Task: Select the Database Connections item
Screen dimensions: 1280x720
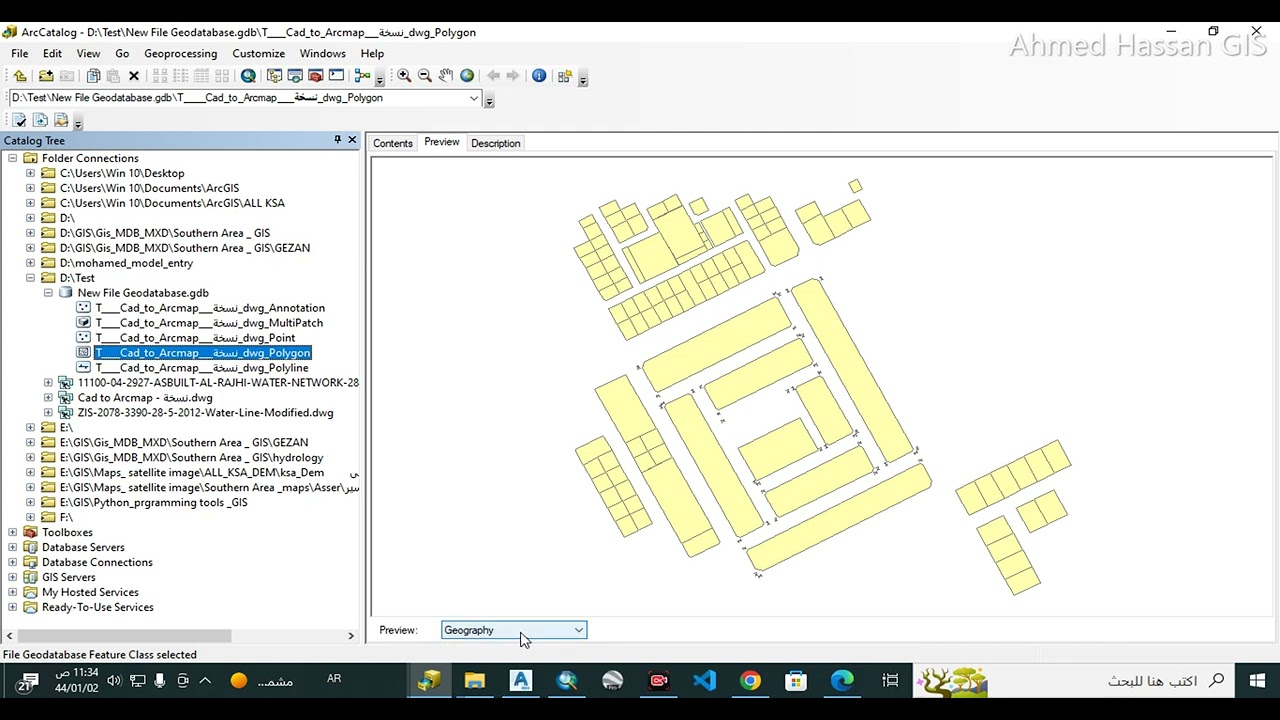Action: pos(97,562)
